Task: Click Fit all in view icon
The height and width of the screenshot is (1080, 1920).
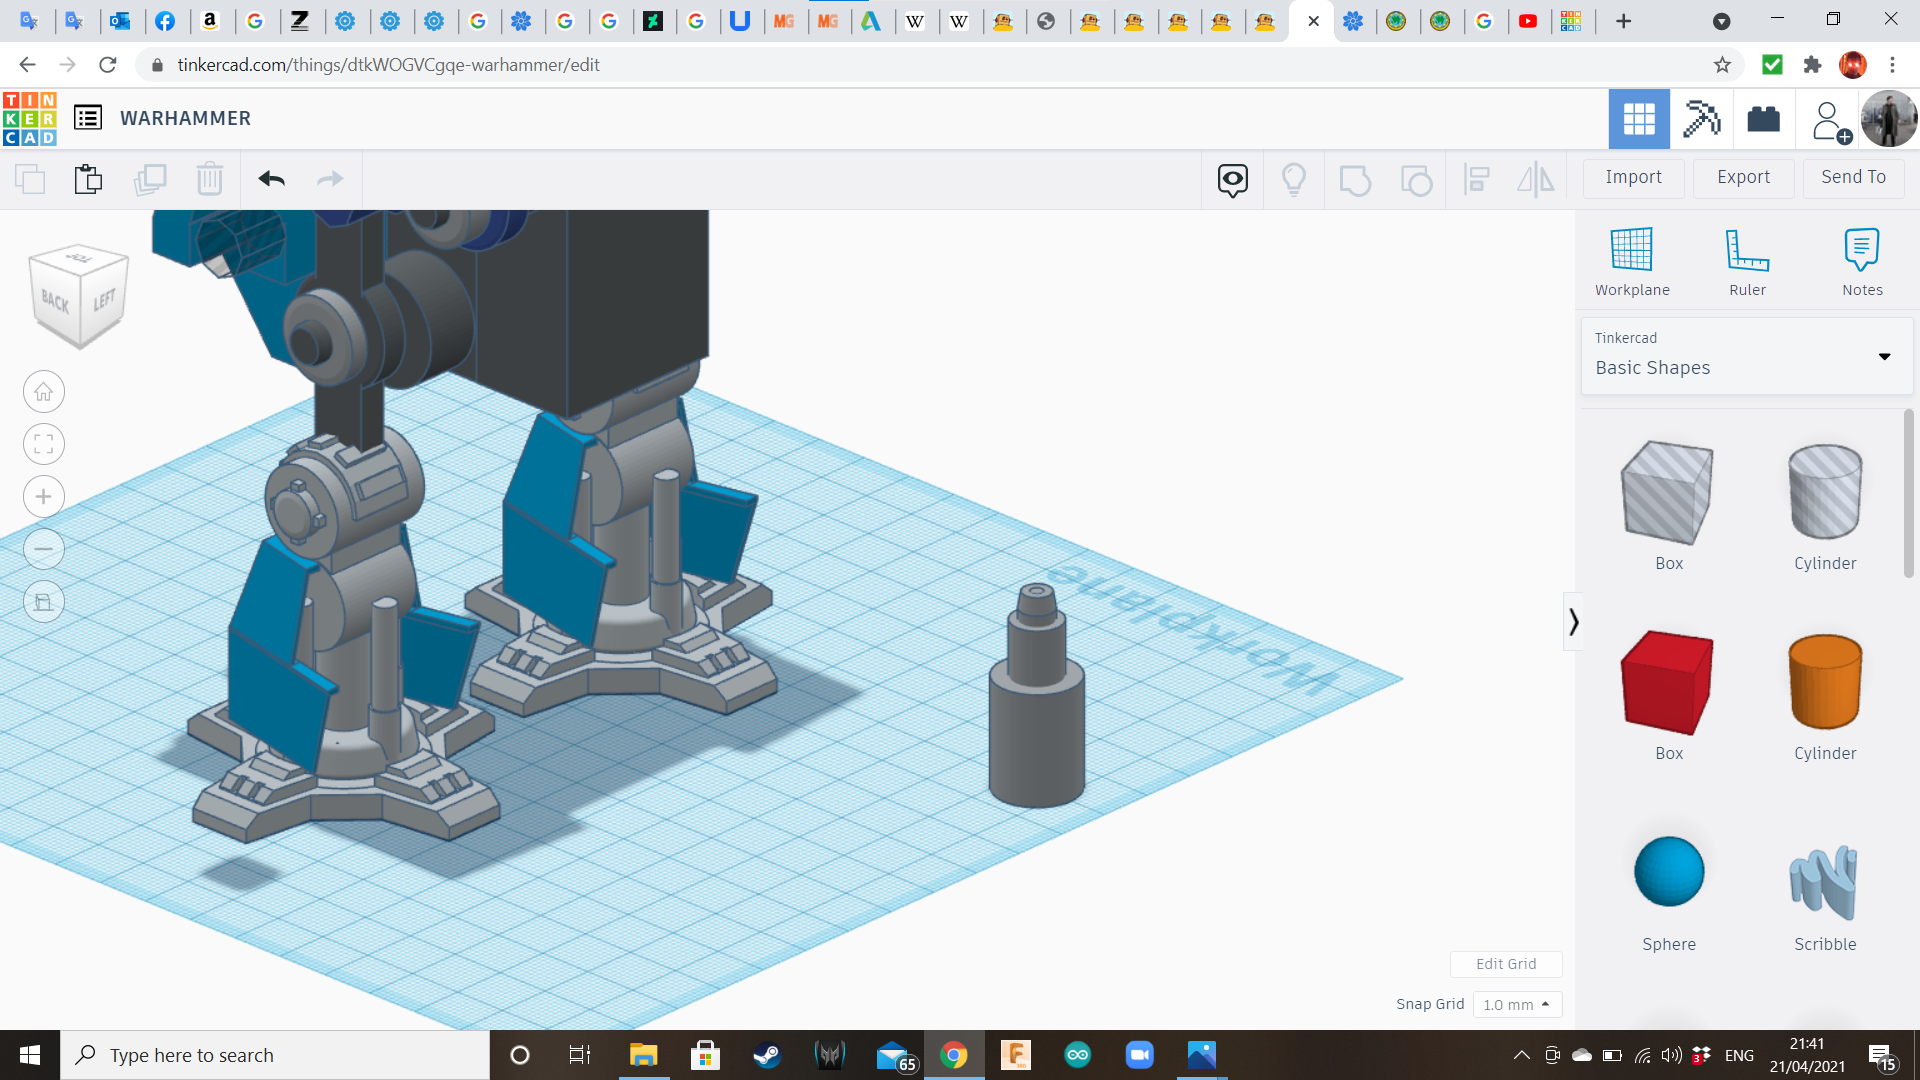Action: coord(44,444)
